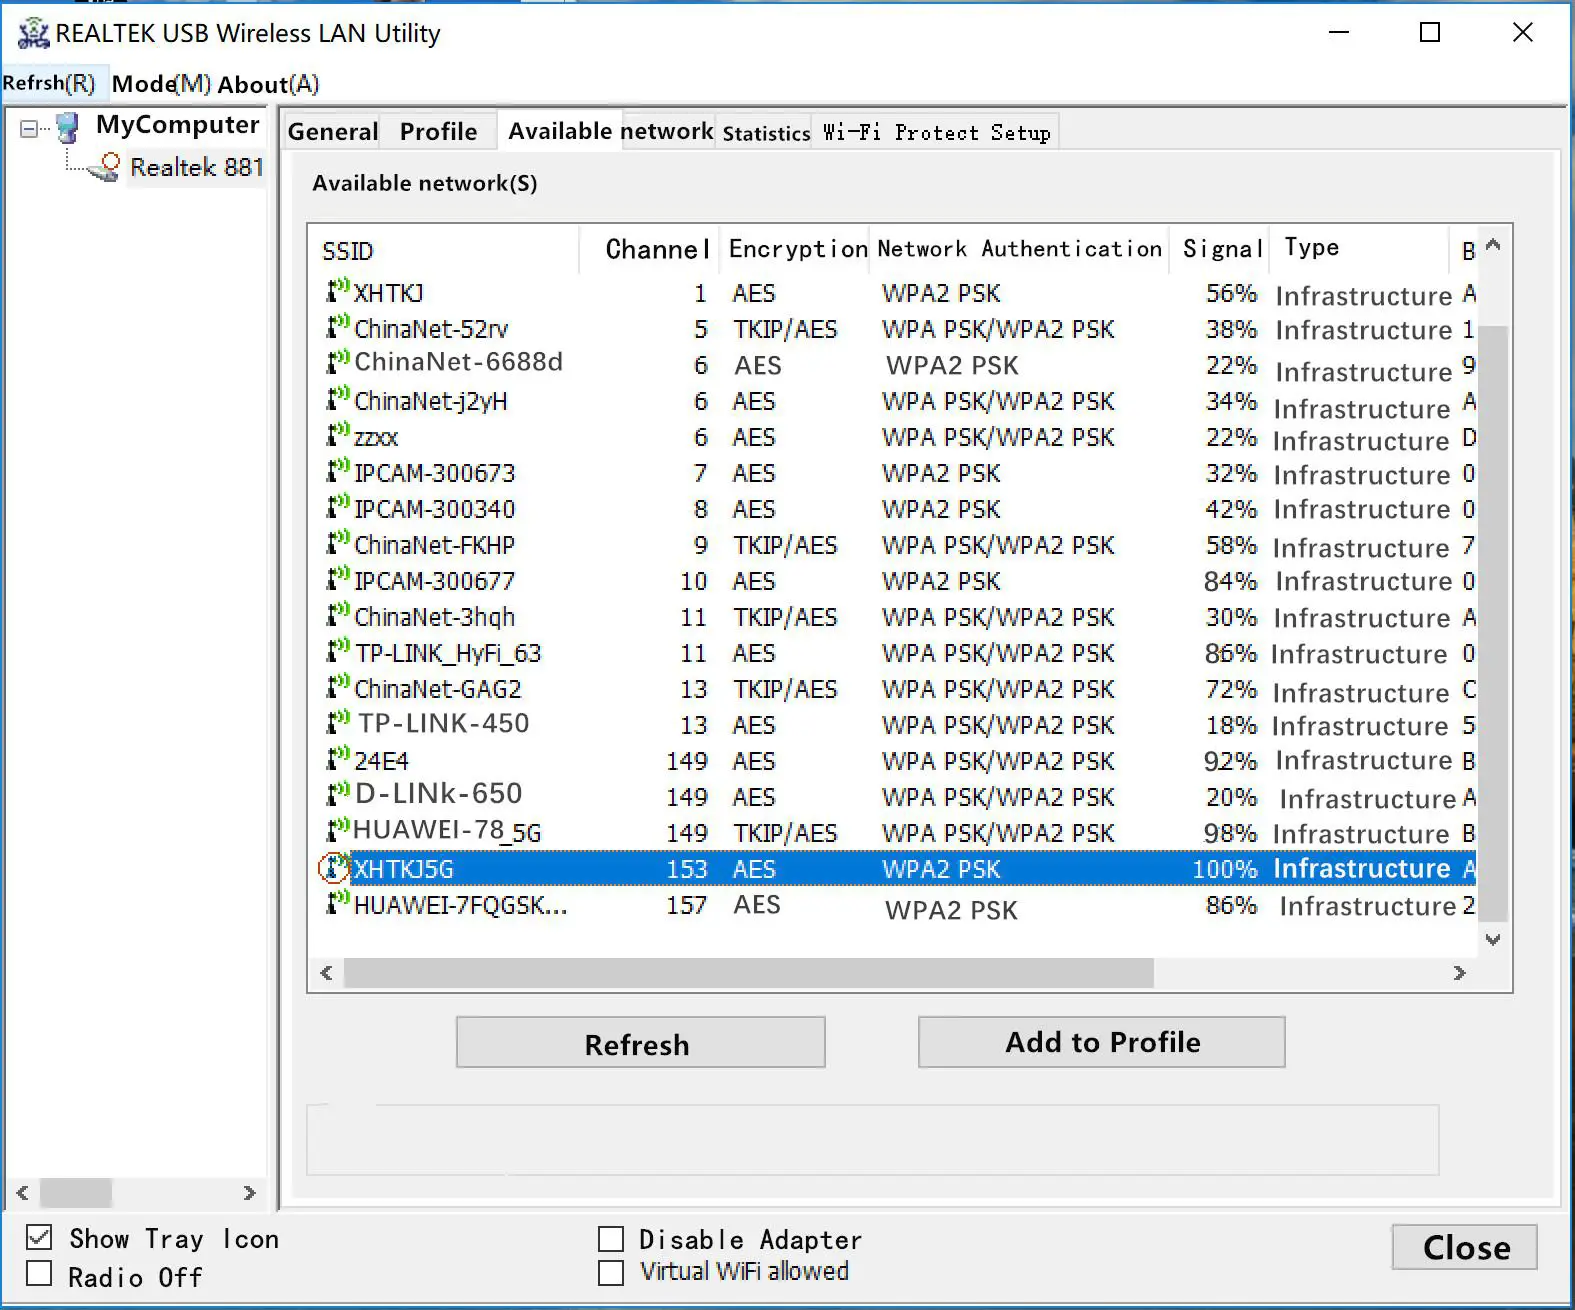Tick the Disable Adapter checkbox
The image size is (1575, 1310).
click(611, 1239)
